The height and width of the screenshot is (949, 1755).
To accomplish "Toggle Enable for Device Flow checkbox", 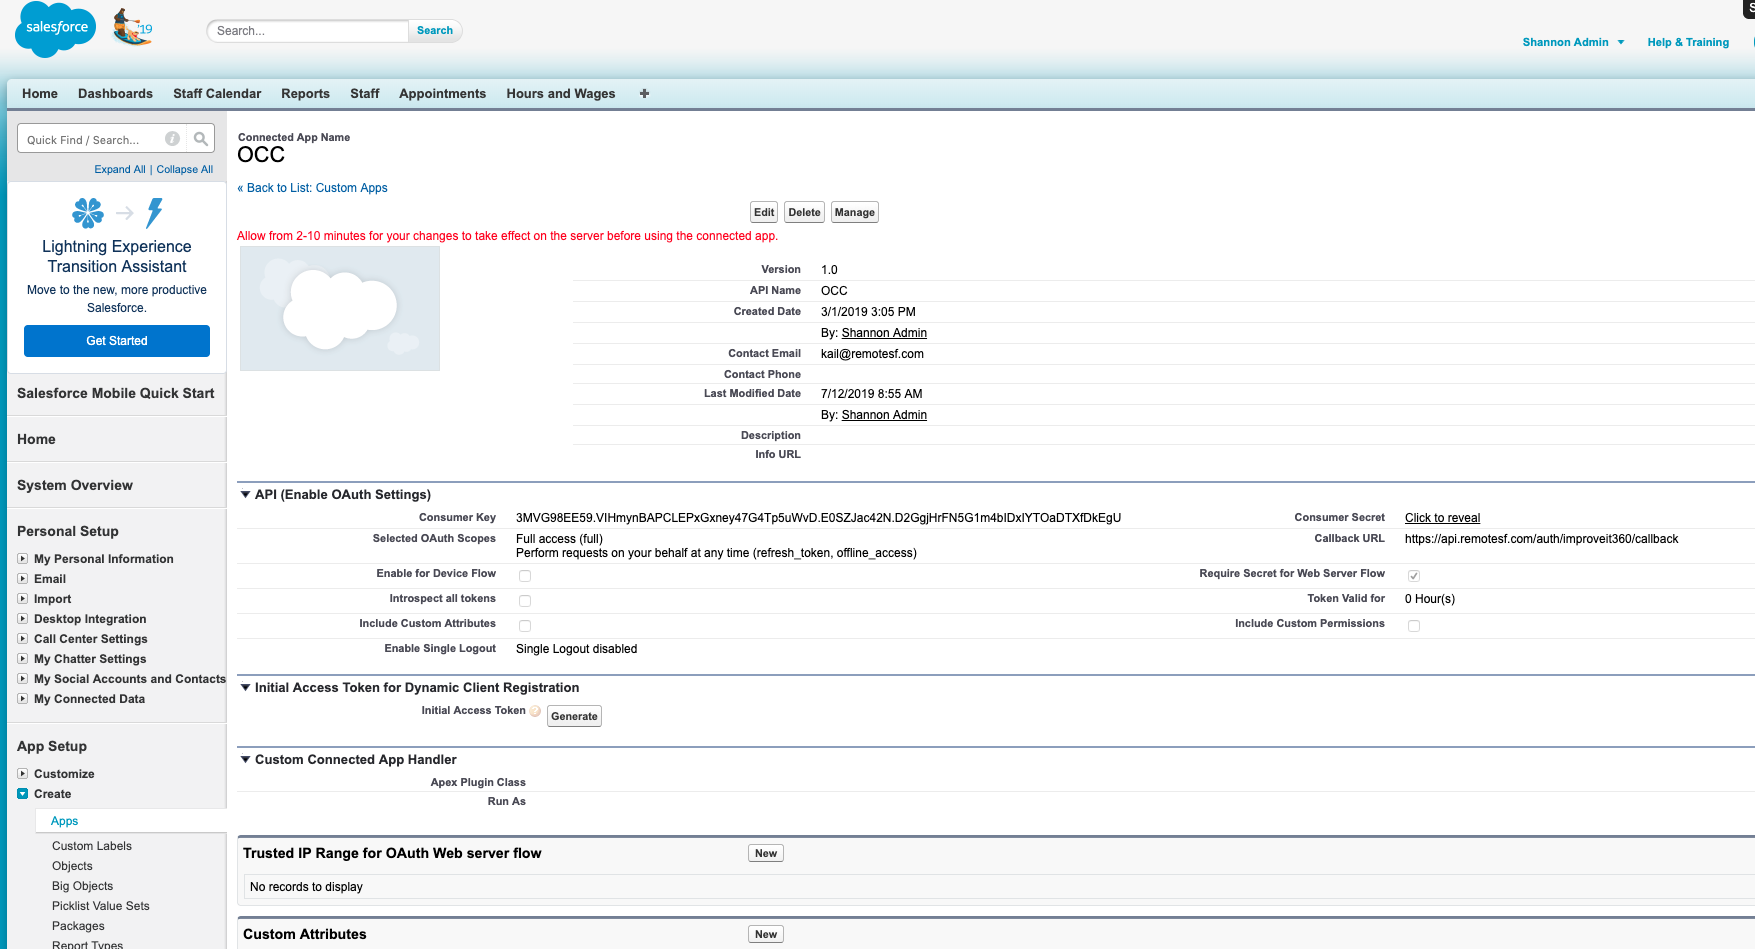I will [525, 575].
